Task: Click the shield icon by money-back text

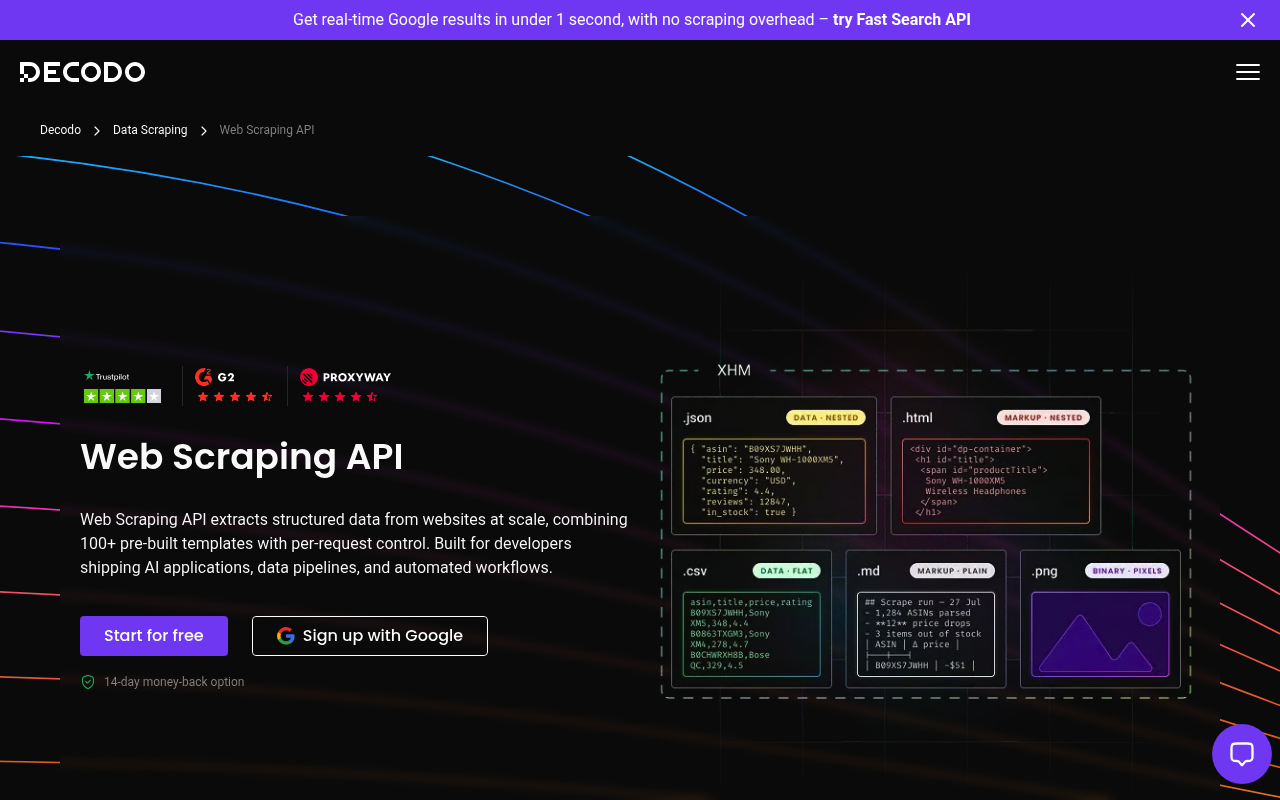Action: (88, 682)
